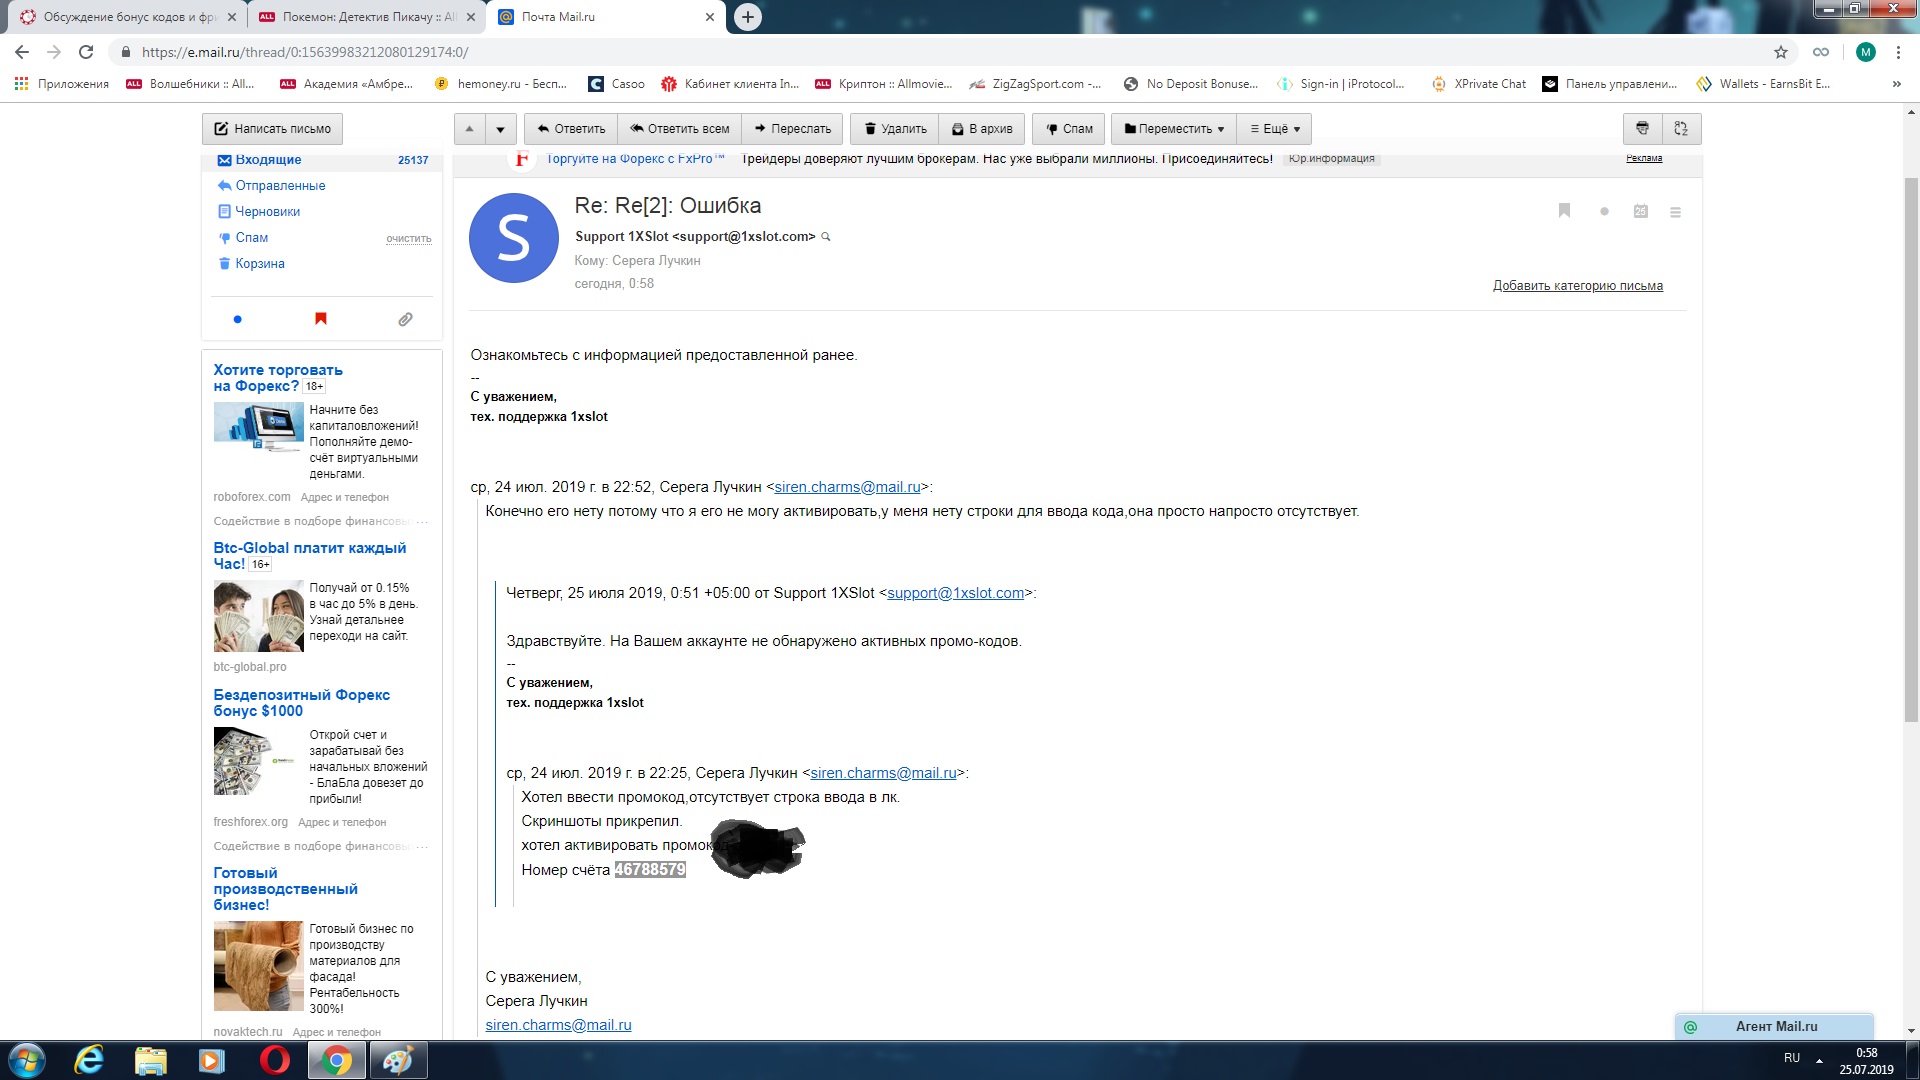Click the Спам toolbar button
The image size is (1920, 1080).
tap(1069, 129)
